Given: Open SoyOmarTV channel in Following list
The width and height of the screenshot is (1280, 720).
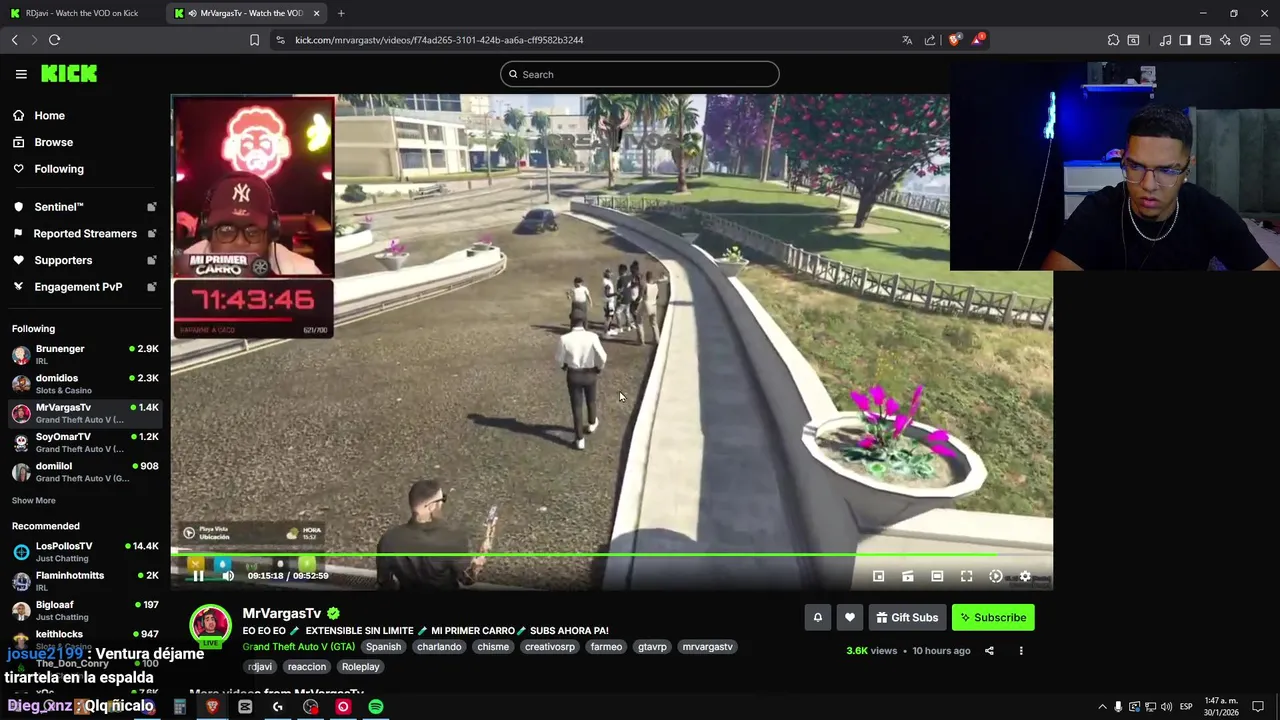Looking at the screenshot, I should [85, 442].
